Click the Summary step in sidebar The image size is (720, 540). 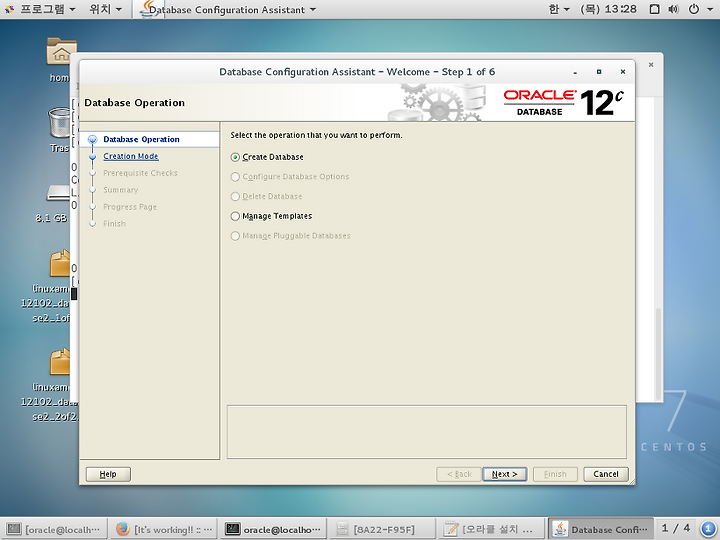click(120, 190)
